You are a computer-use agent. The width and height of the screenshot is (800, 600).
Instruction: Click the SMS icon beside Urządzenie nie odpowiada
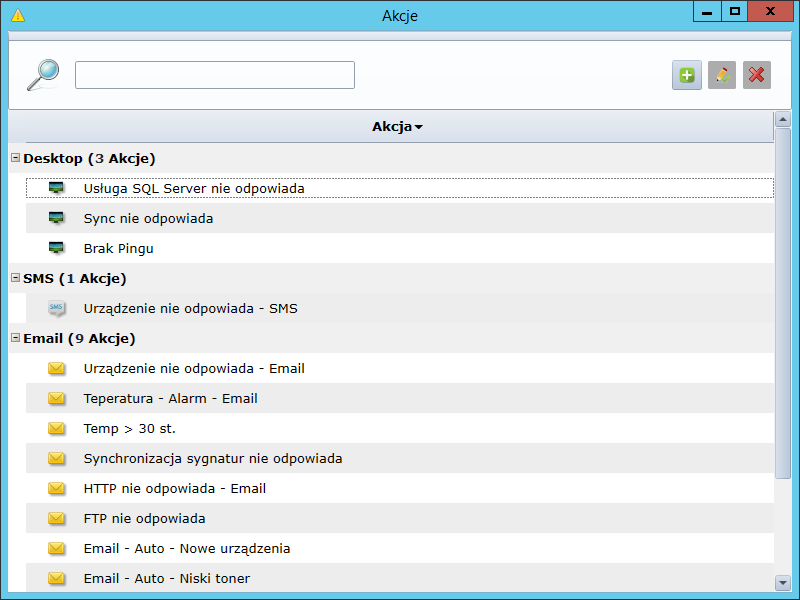click(x=56, y=308)
